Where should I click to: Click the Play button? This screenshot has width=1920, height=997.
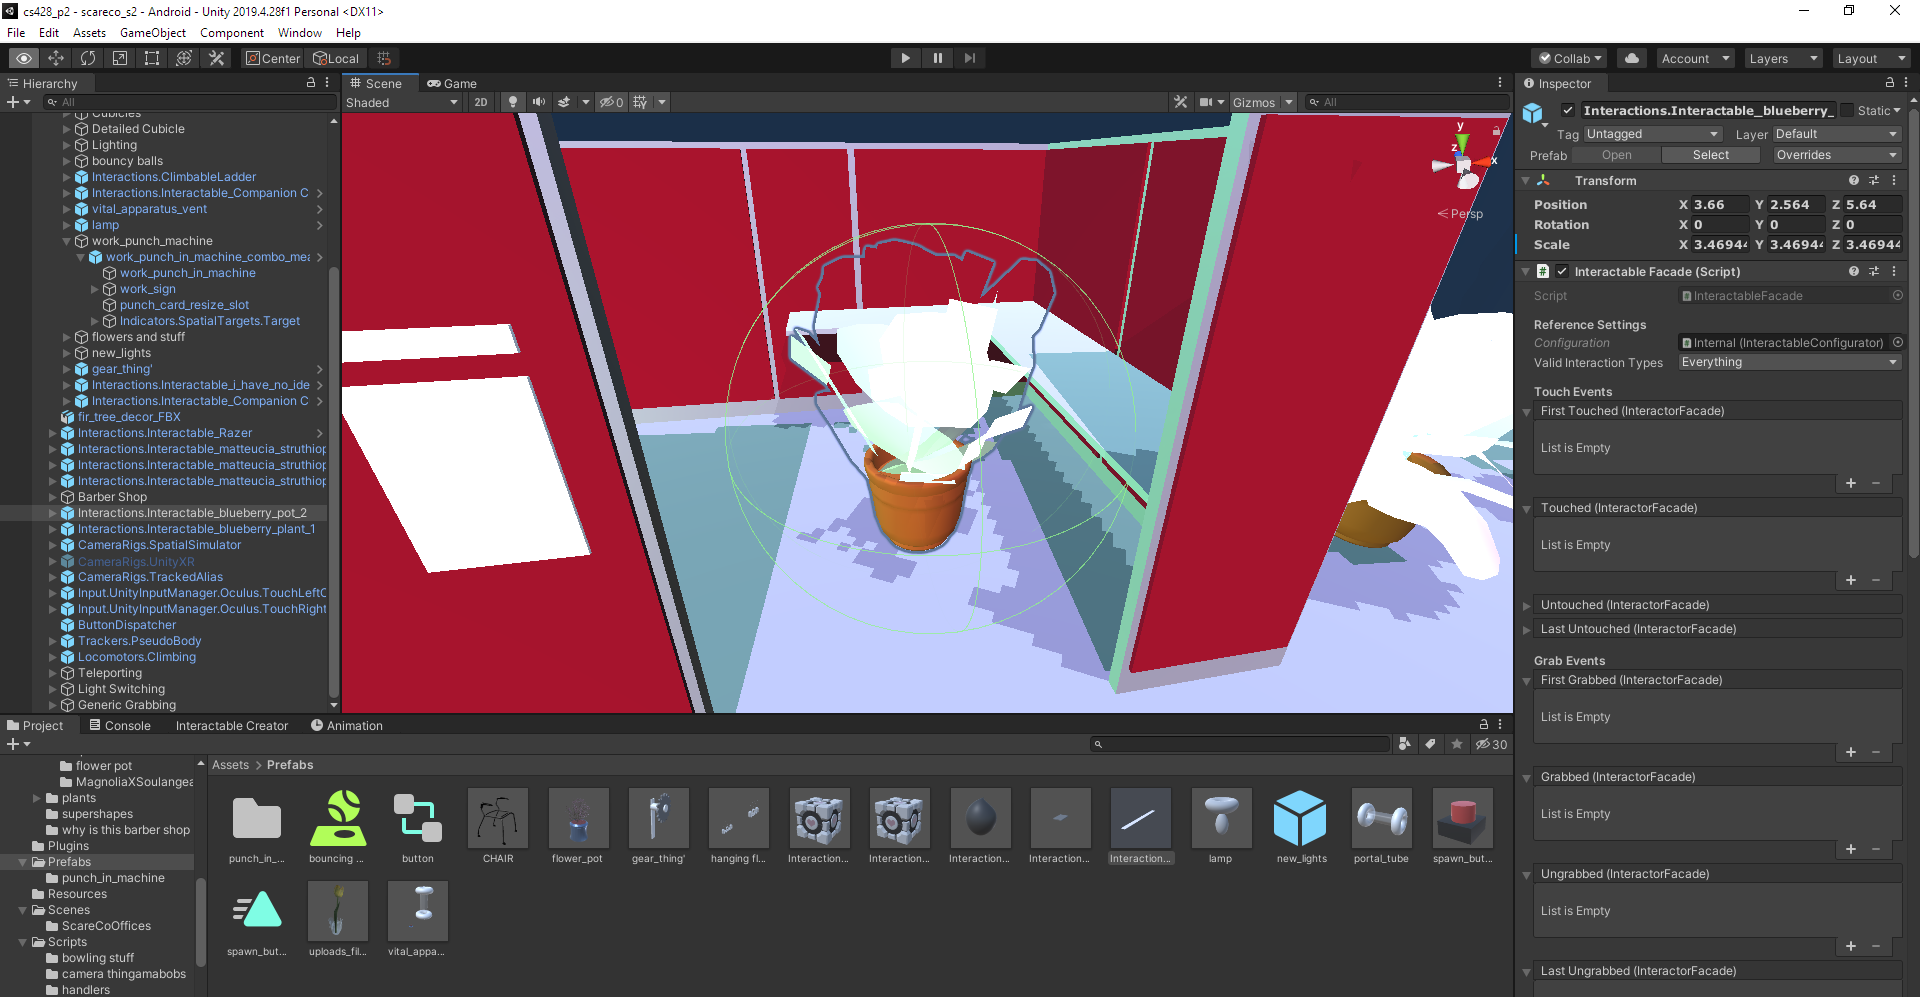(905, 58)
